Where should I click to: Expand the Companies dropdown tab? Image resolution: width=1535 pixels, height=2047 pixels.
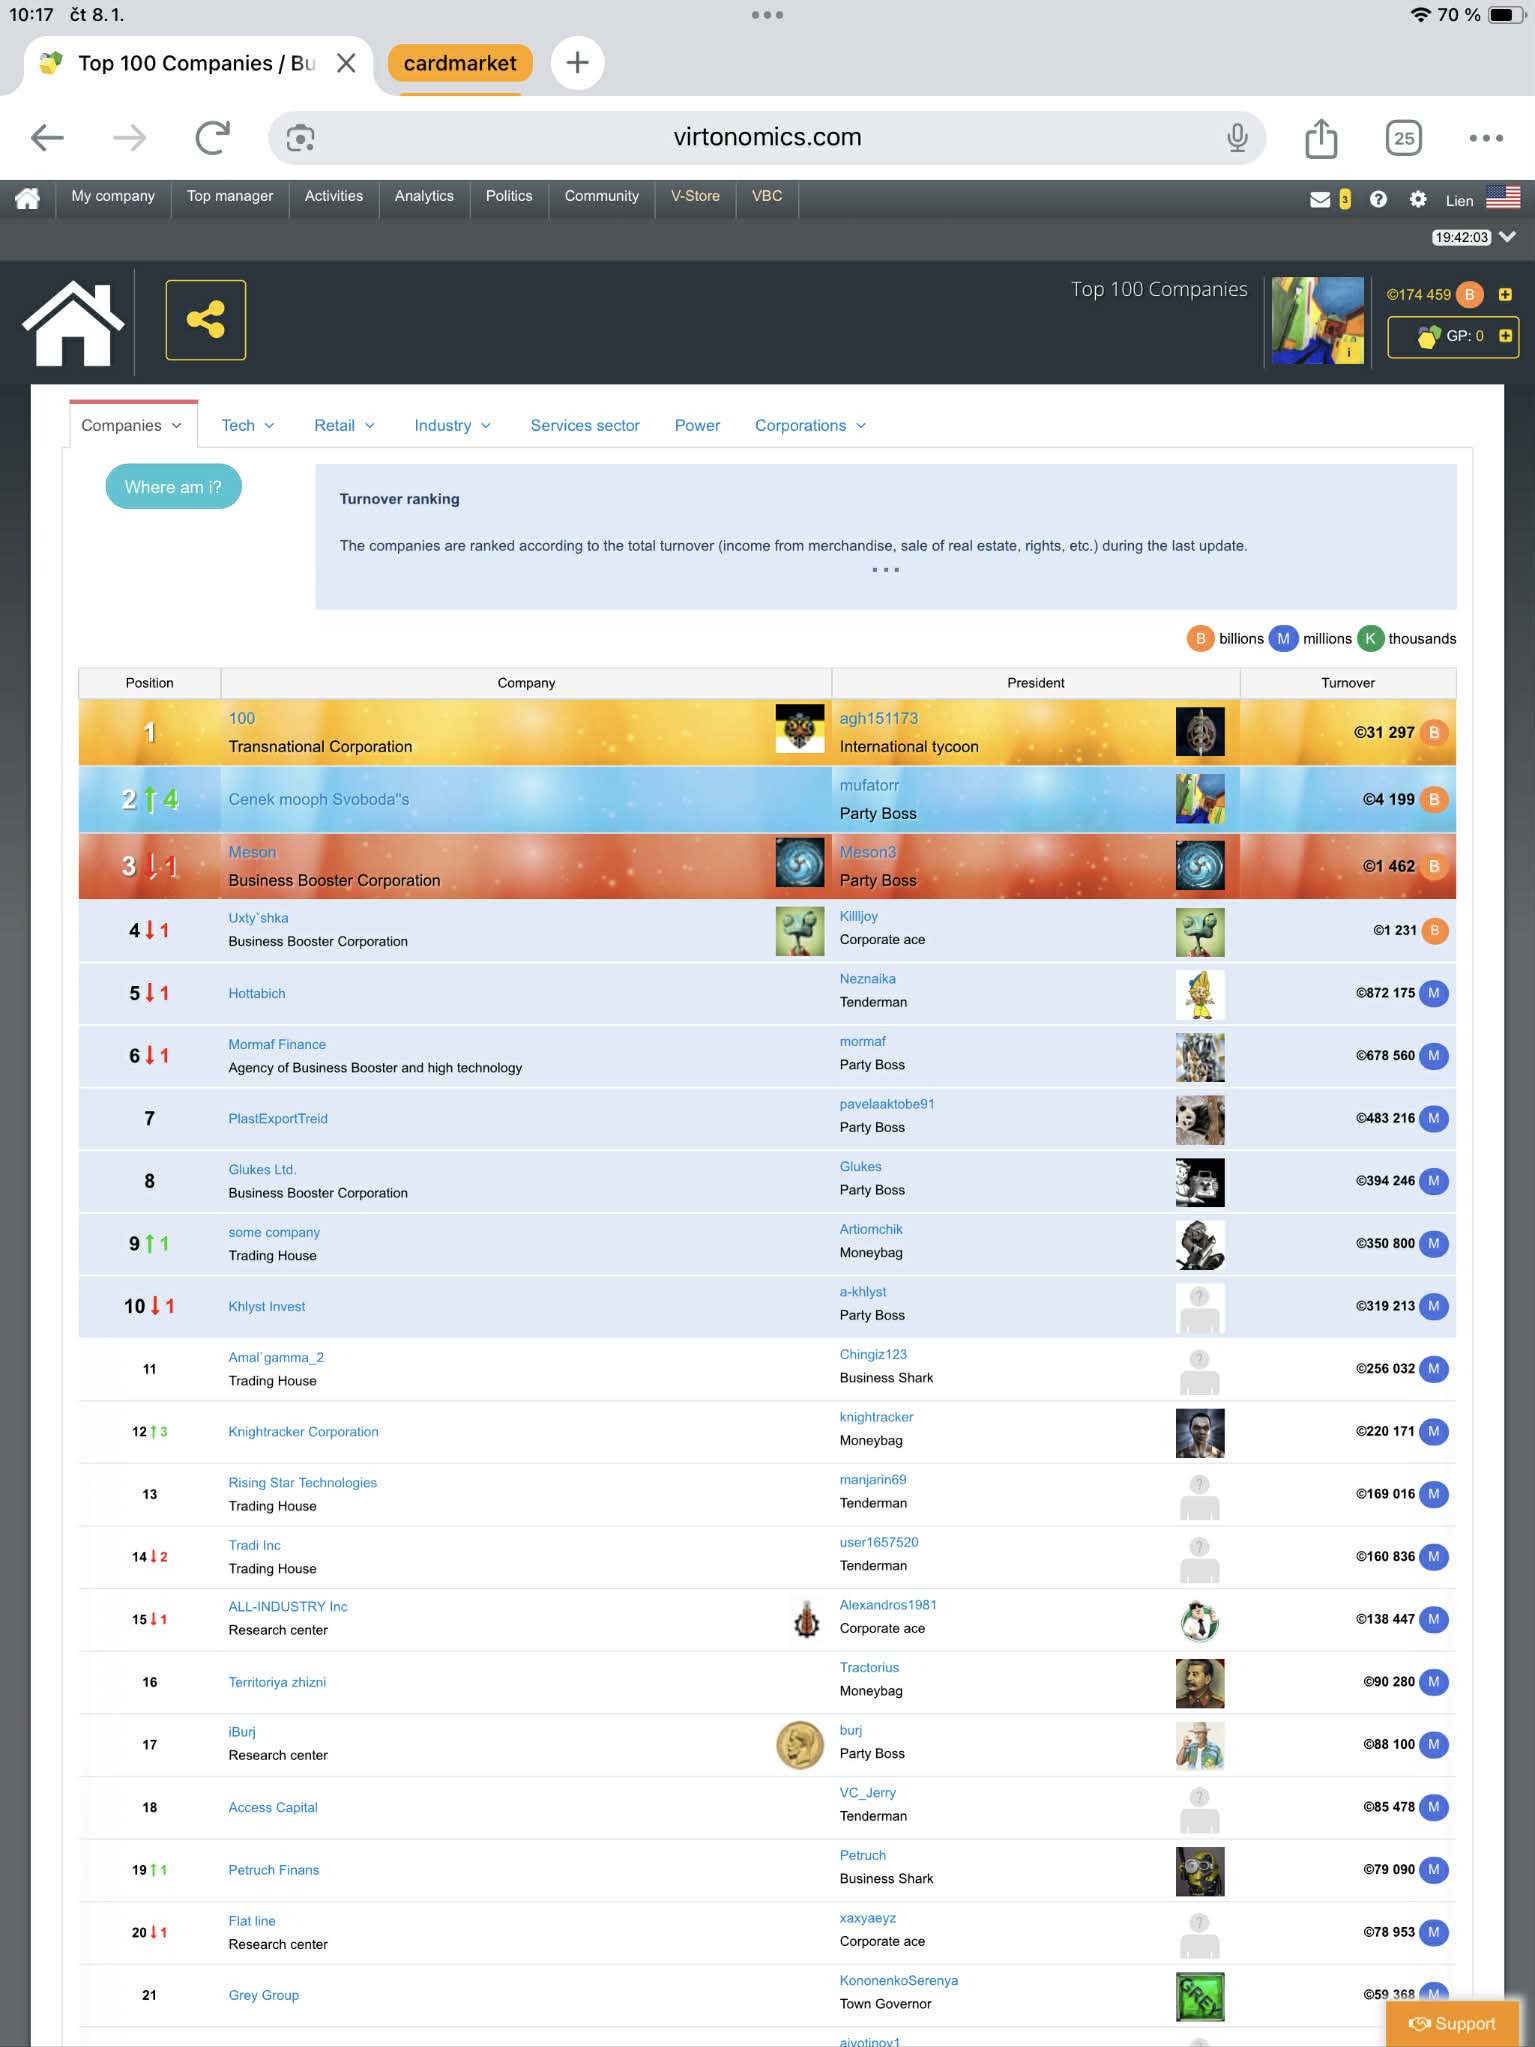coord(132,425)
